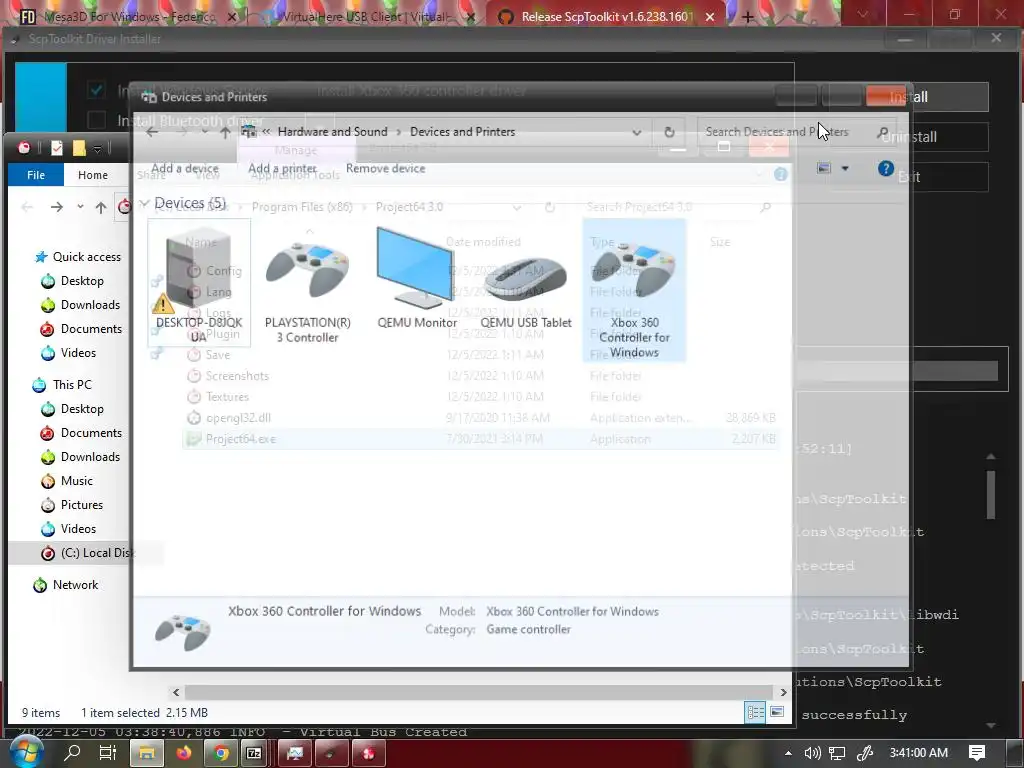The height and width of the screenshot is (768, 1024).
Task: Click the properties icon in File Explorer title bar
Action: click(x=57, y=148)
